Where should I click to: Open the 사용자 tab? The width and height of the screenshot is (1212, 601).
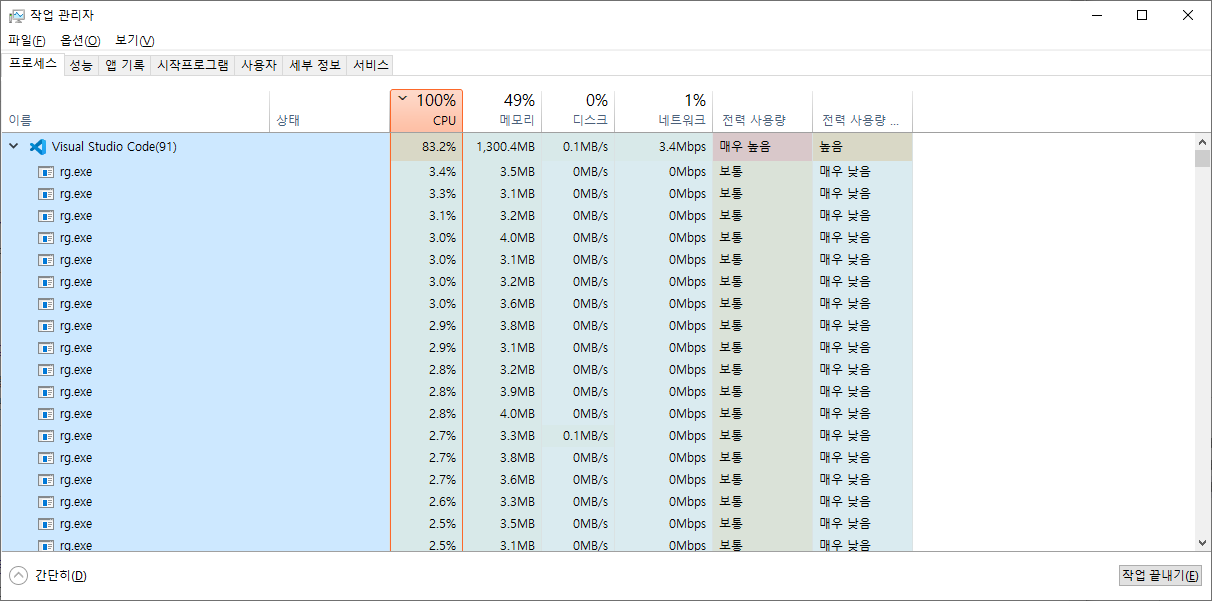(258, 65)
